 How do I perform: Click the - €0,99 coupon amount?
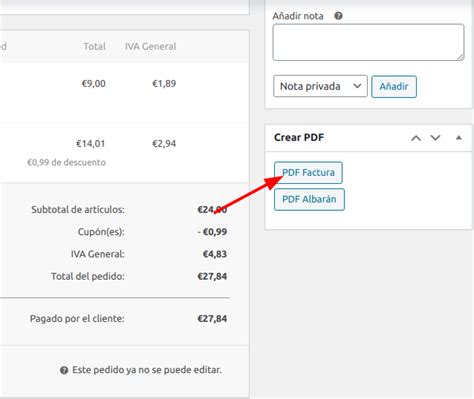coord(212,232)
